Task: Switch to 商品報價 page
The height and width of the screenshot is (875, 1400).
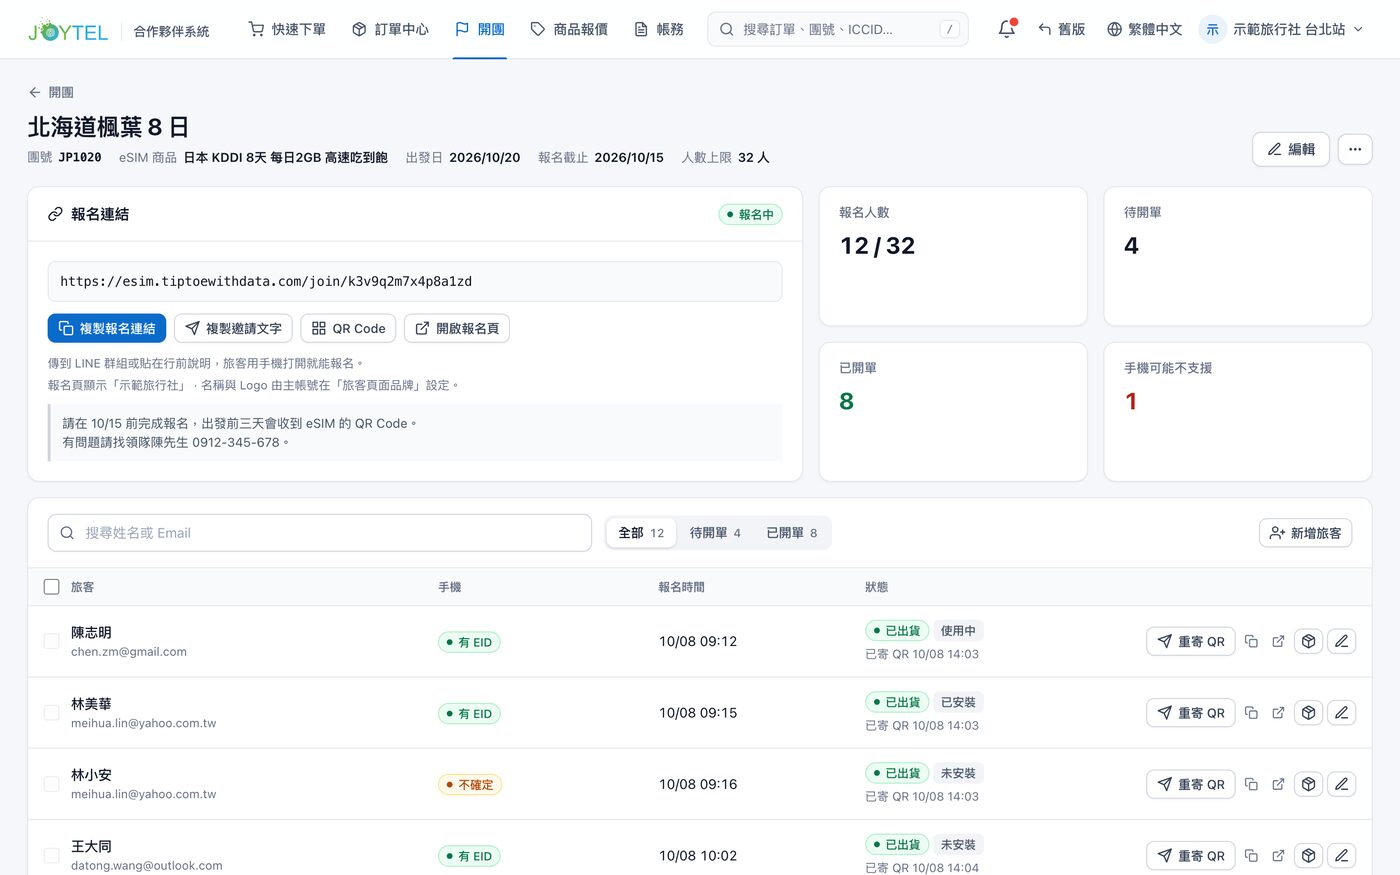Action: coord(569,29)
